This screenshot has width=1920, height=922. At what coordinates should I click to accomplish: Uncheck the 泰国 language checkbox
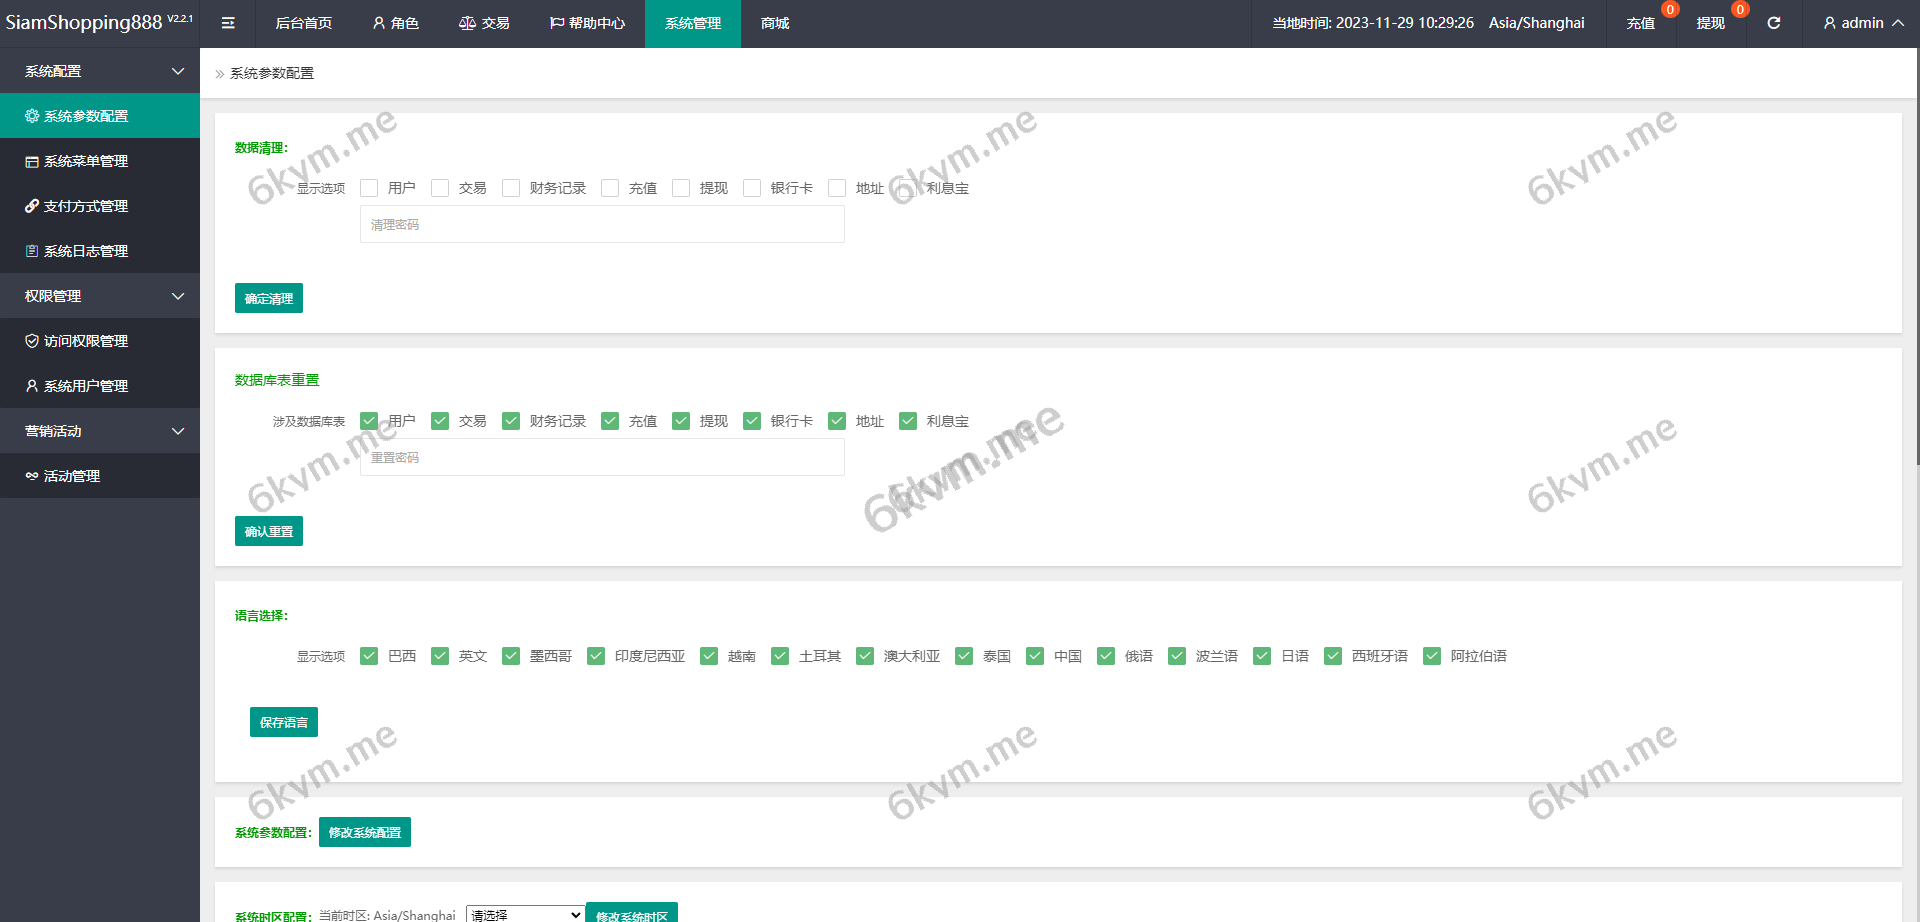(x=964, y=656)
